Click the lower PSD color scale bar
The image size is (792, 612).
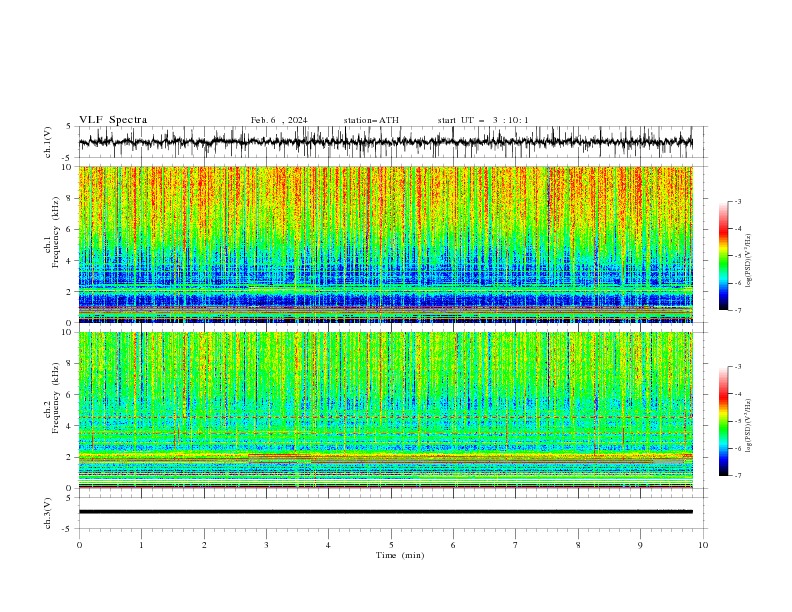pos(723,421)
